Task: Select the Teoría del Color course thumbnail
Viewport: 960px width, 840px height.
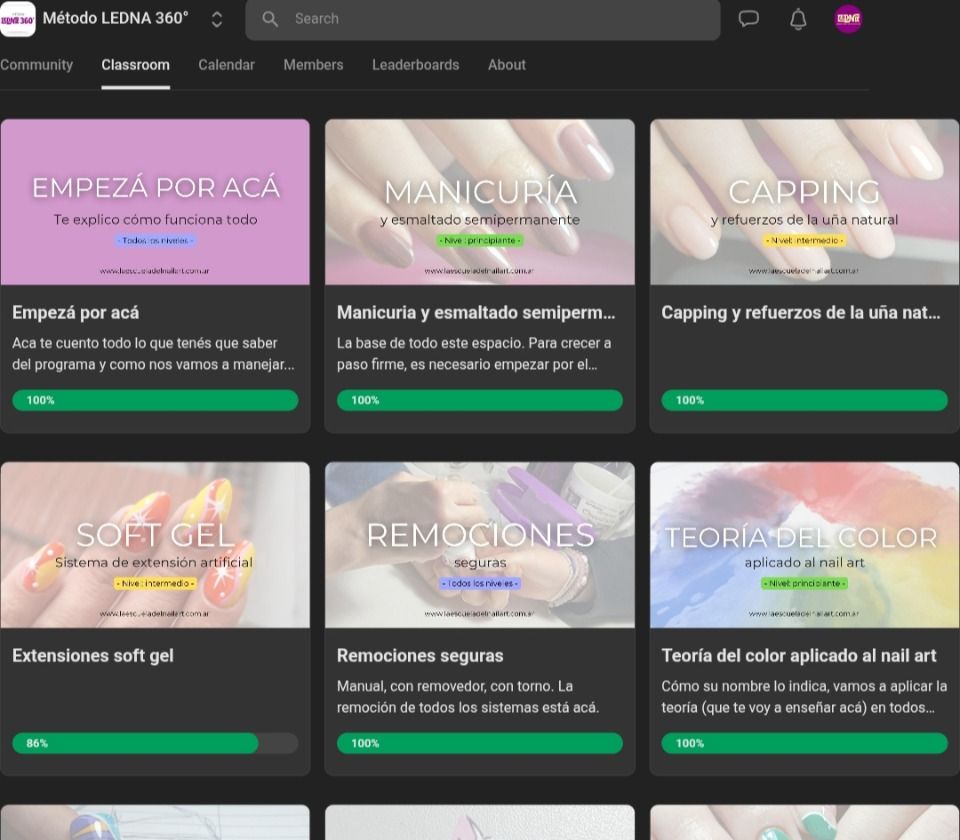Action: [804, 545]
